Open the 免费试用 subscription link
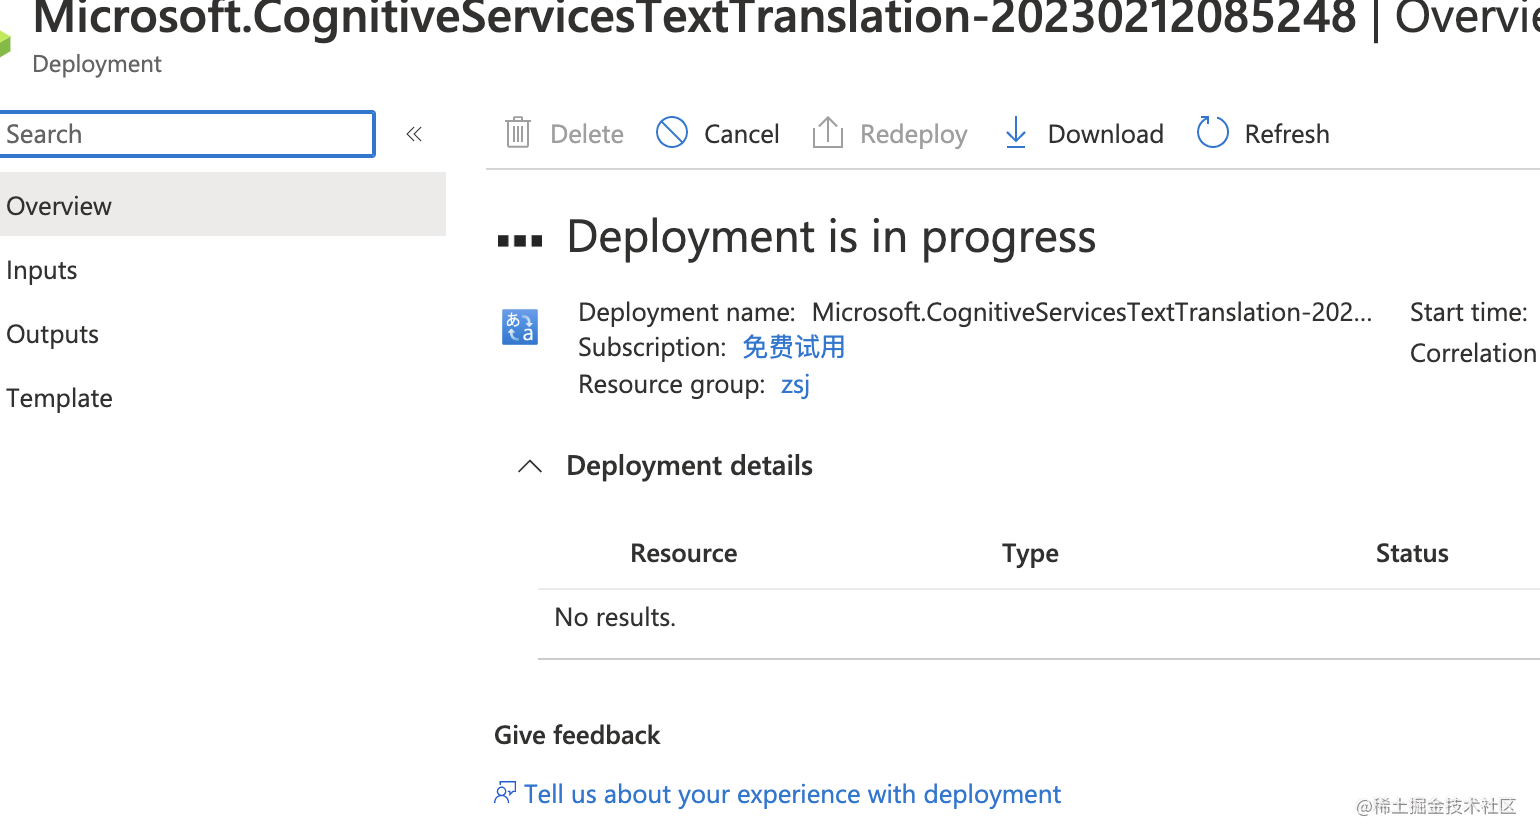The height and width of the screenshot is (840, 1540). [793, 347]
